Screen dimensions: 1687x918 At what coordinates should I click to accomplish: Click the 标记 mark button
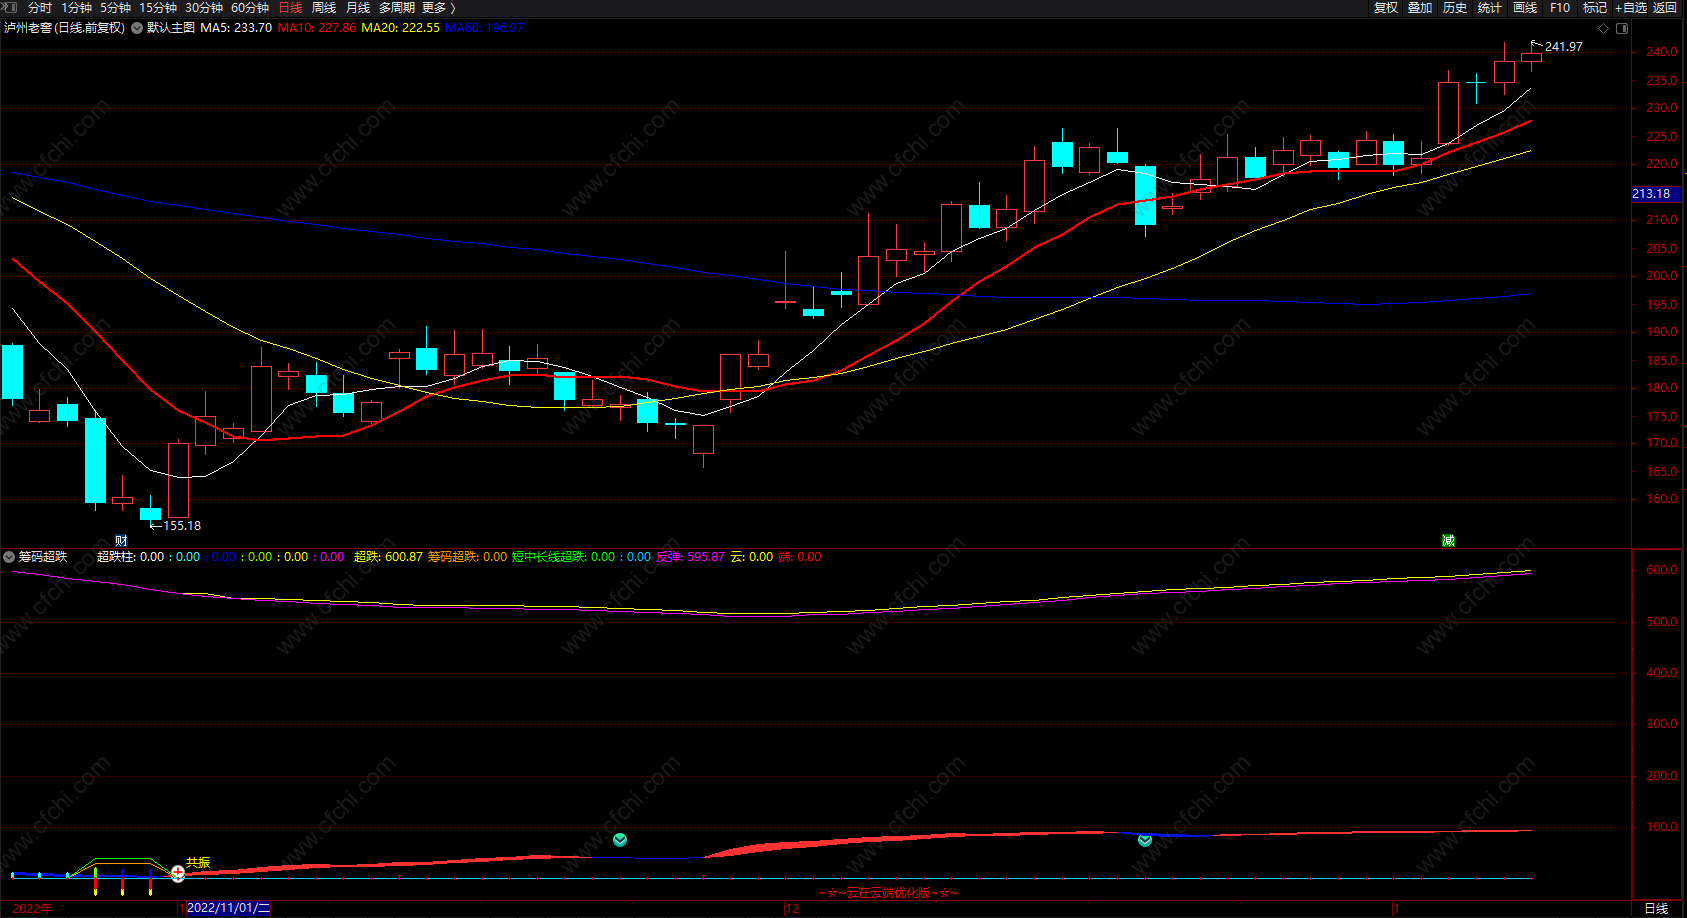pyautogui.click(x=1595, y=8)
